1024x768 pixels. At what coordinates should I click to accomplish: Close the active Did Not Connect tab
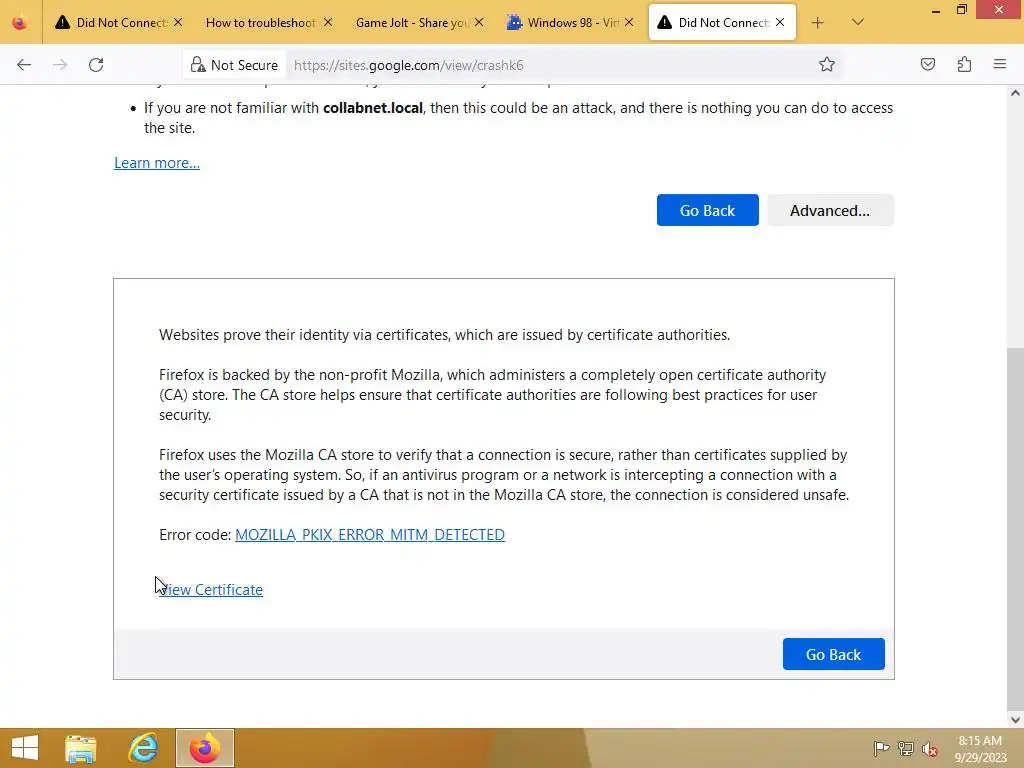point(780,23)
